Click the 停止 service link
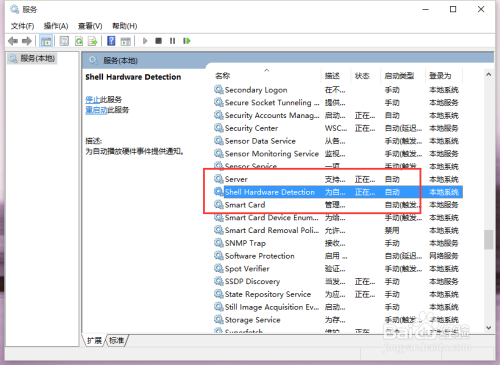Viewport: 500px width, 365px height. (x=93, y=99)
